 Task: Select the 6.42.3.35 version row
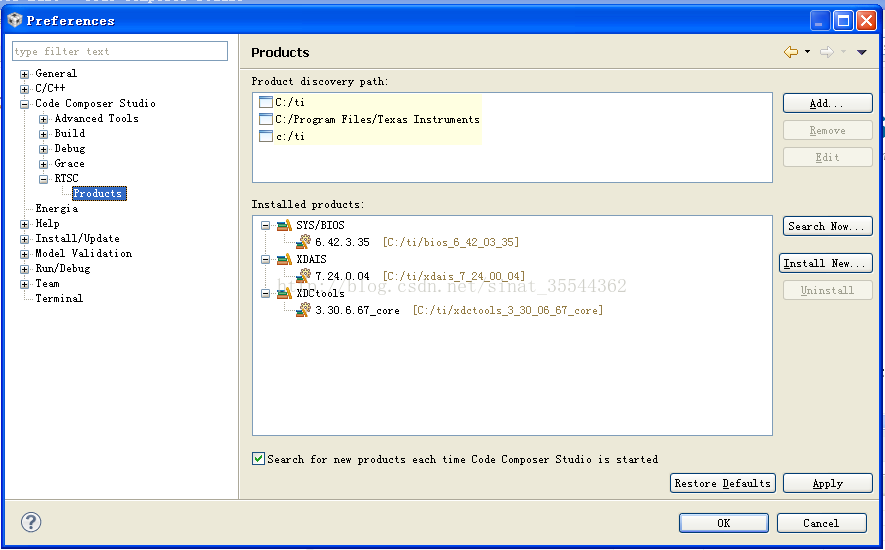pos(407,242)
